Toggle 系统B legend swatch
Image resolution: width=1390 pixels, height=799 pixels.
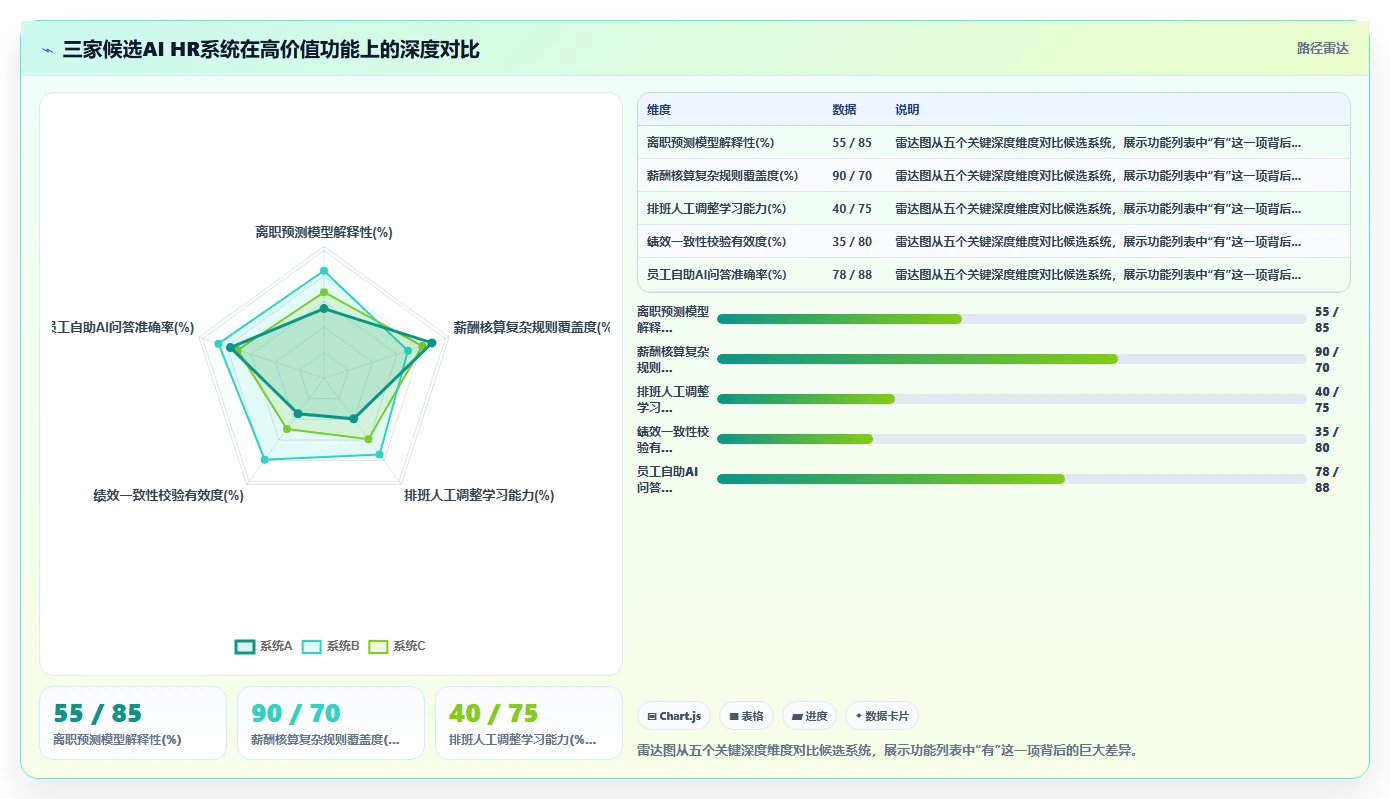point(312,646)
